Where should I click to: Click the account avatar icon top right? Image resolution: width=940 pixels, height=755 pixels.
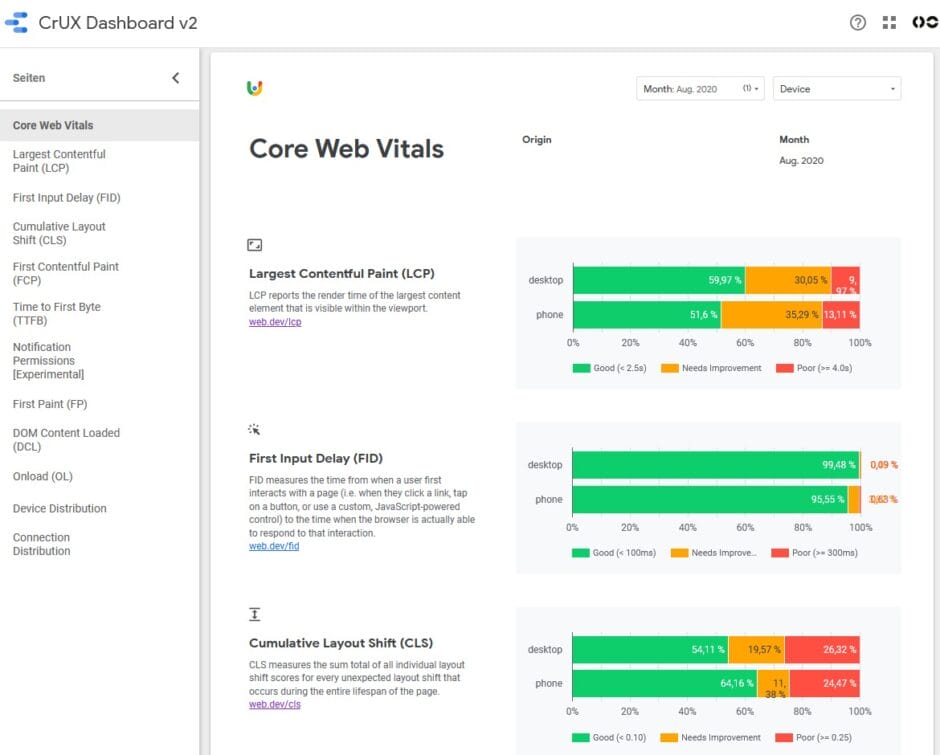(923, 21)
